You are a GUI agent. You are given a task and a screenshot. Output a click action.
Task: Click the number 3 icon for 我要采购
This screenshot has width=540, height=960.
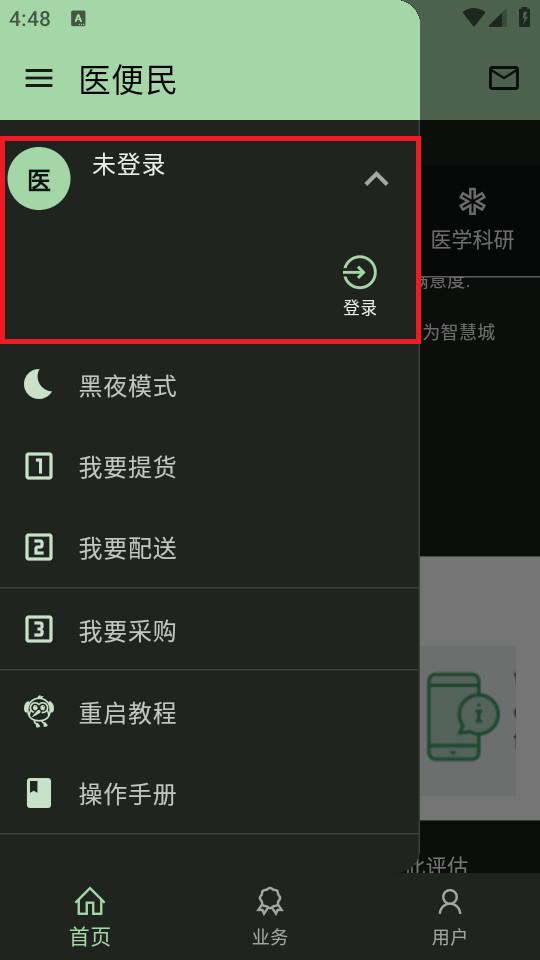click(x=39, y=629)
